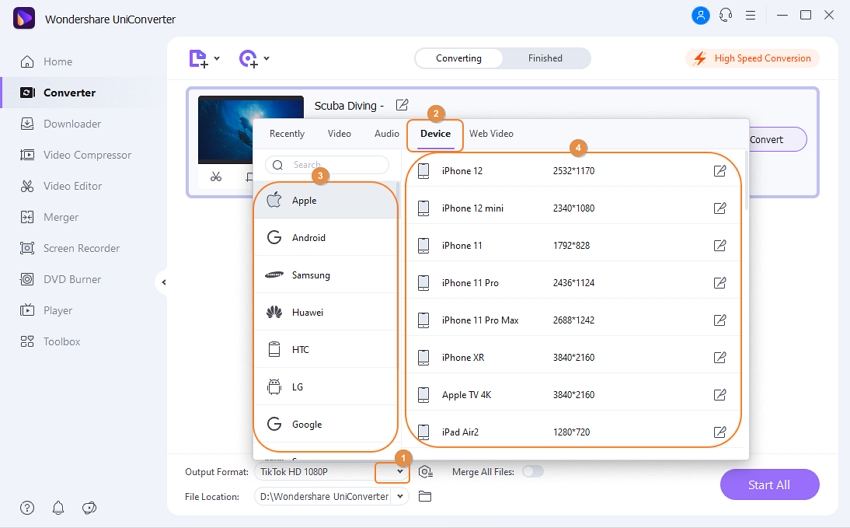Select the iPad Air2 preset

[x=573, y=432]
